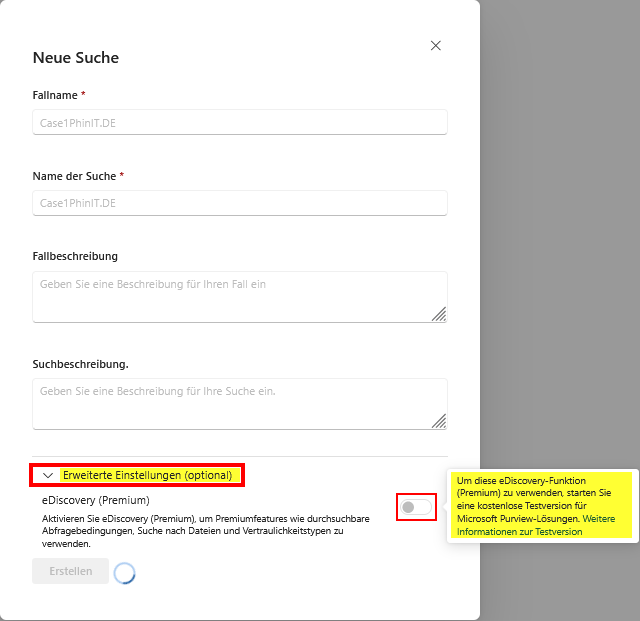Focus the Name der Suche text box
Image resolution: width=640 pixels, height=621 pixels.
coord(239,203)
